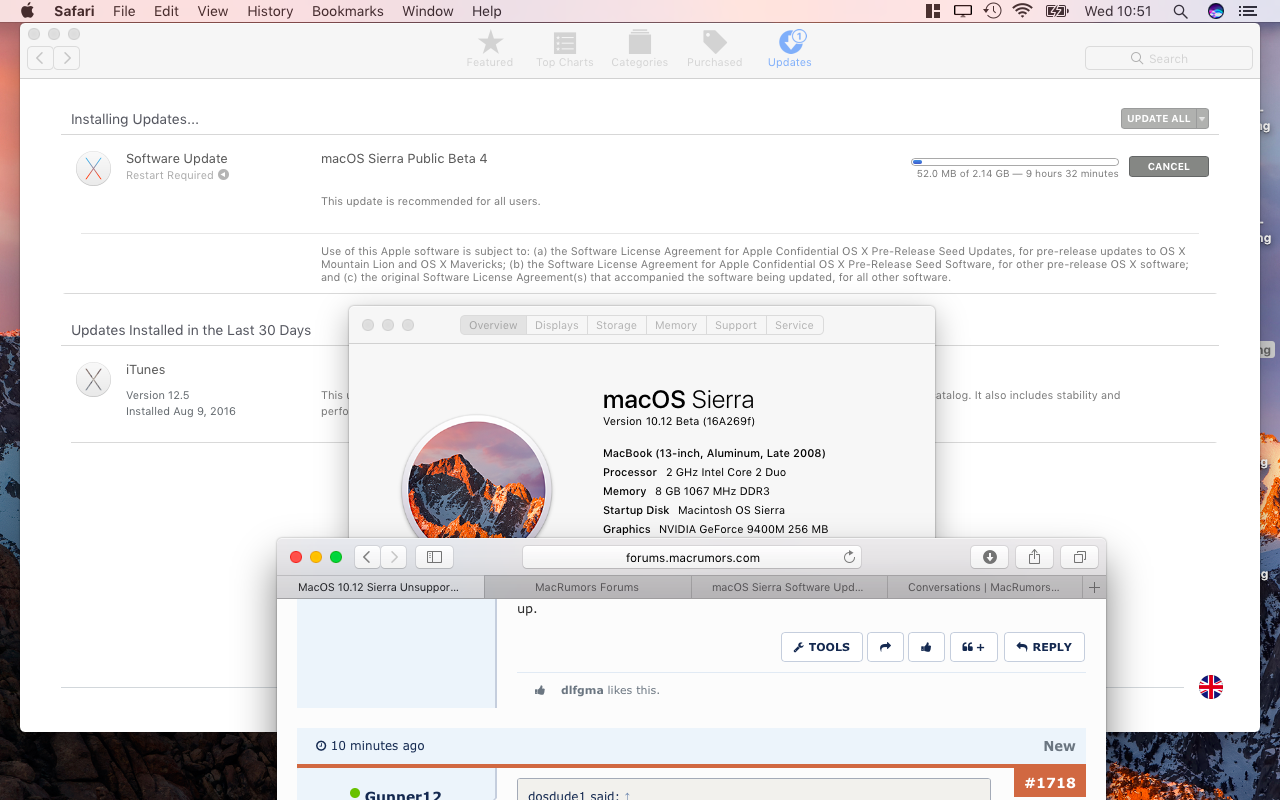Screen dimensions: 1280x800
Task: Select the Support tab in About This Mac
Action: click(736, 325)
